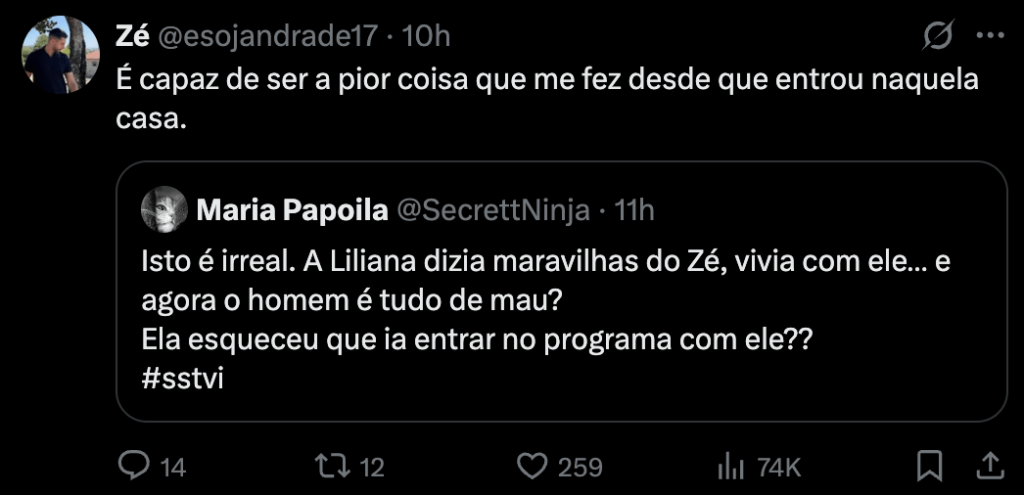Click the display name Zé

[x=132, y=36]
